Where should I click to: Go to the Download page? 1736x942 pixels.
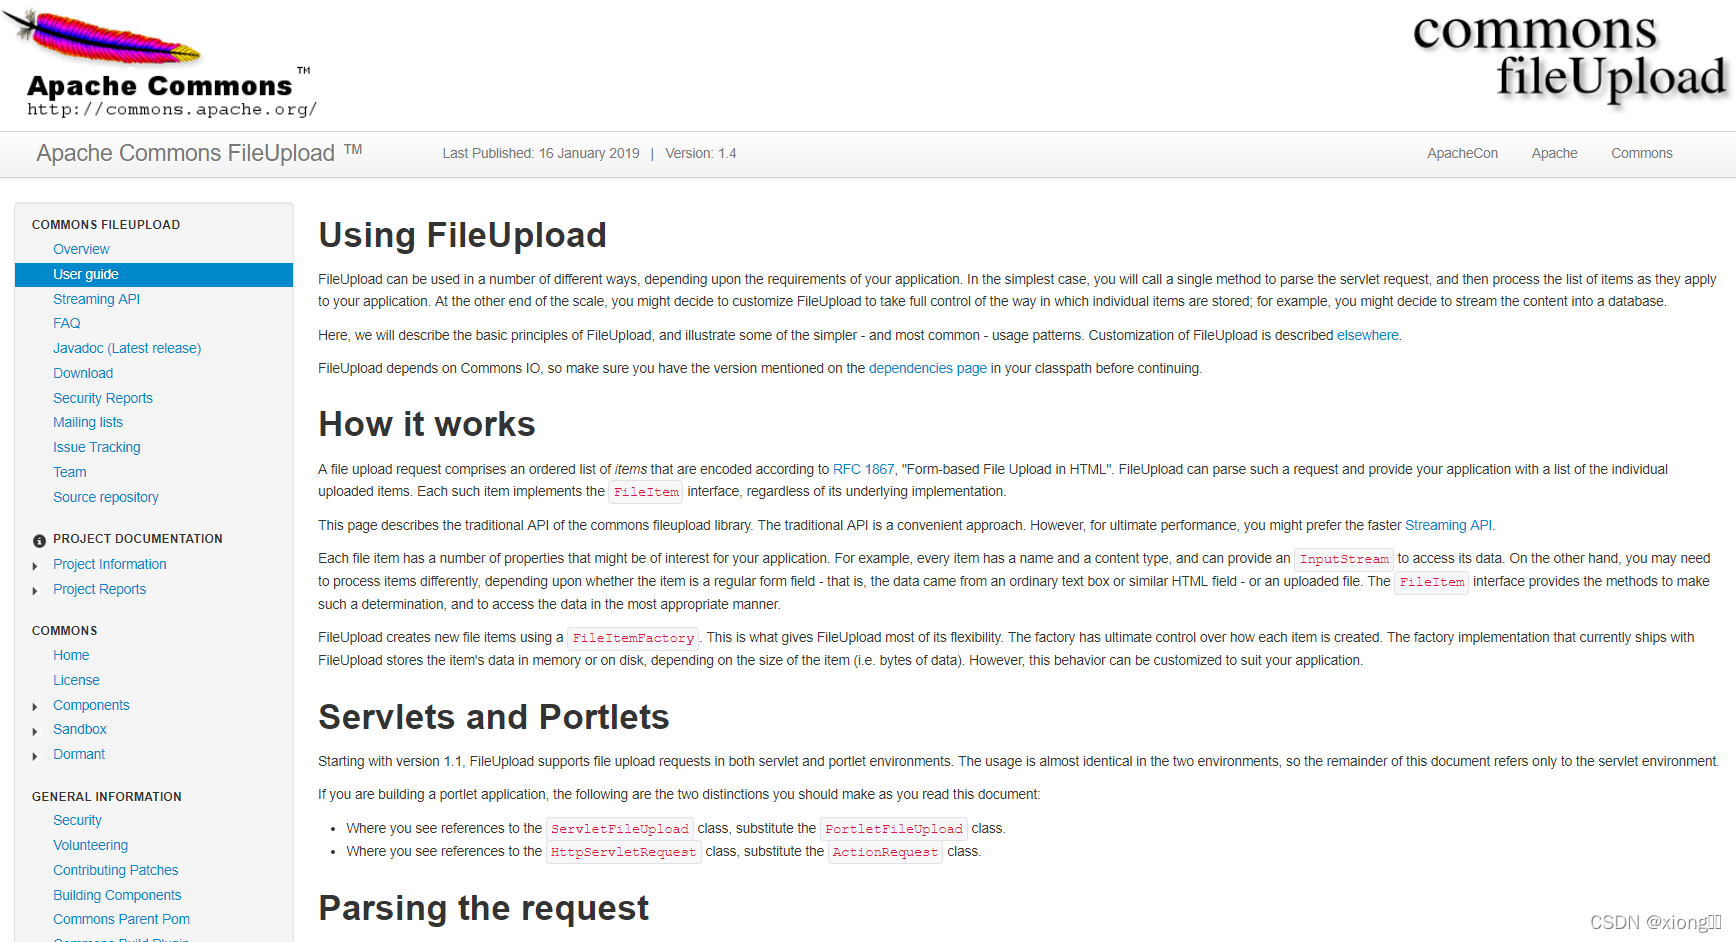pyautogui.click(x=83, y=373)
